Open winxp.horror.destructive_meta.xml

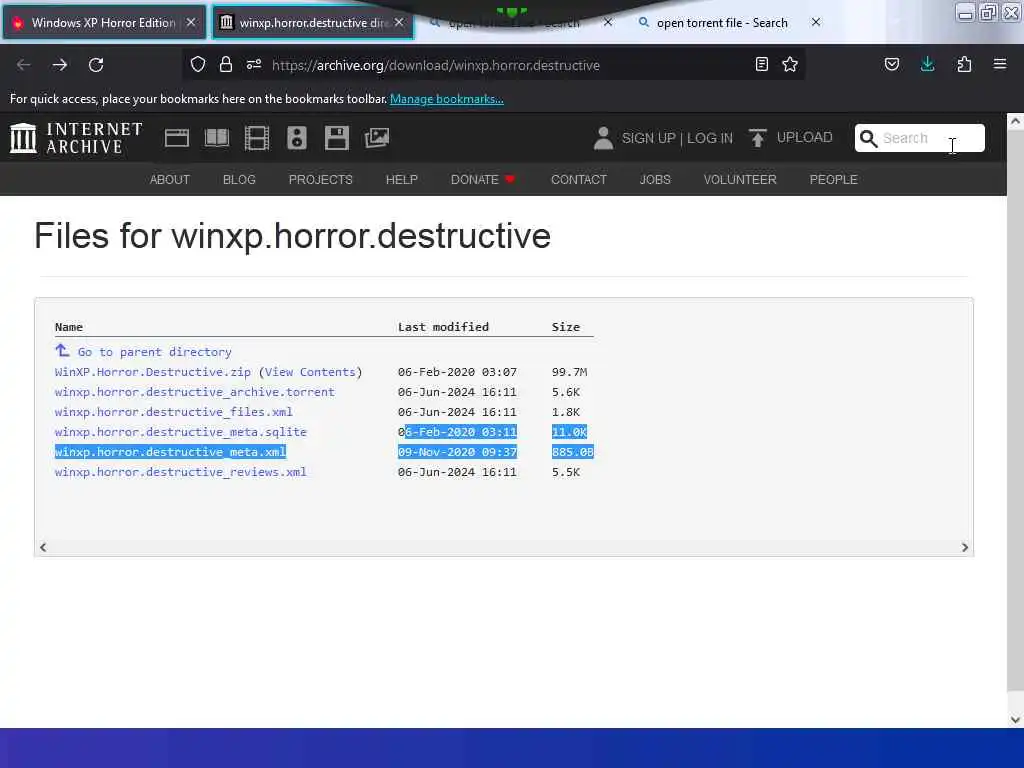tap(170, 452)
